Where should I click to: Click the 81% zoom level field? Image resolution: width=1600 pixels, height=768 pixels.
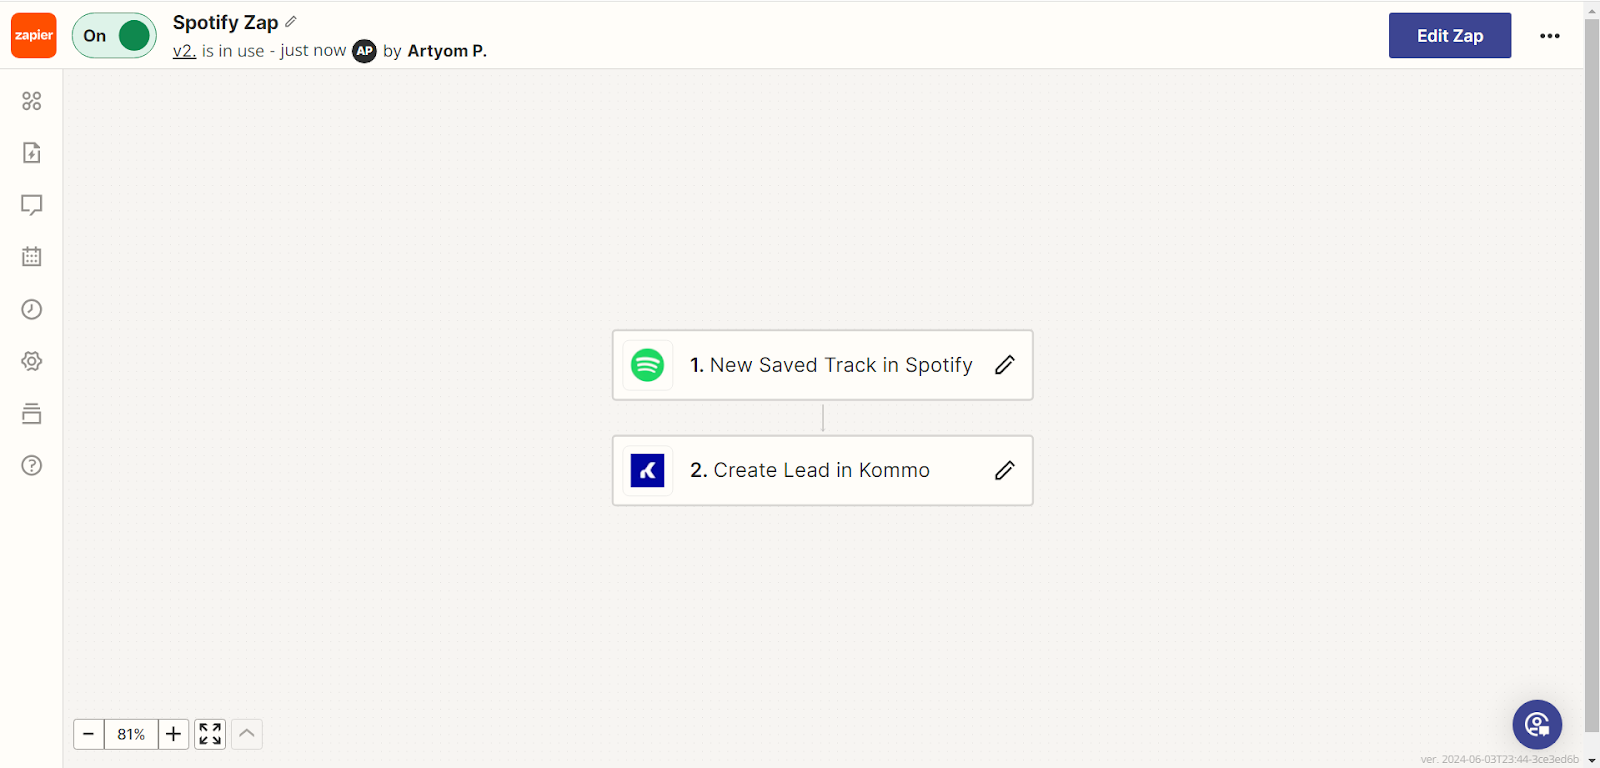point(131,734)
